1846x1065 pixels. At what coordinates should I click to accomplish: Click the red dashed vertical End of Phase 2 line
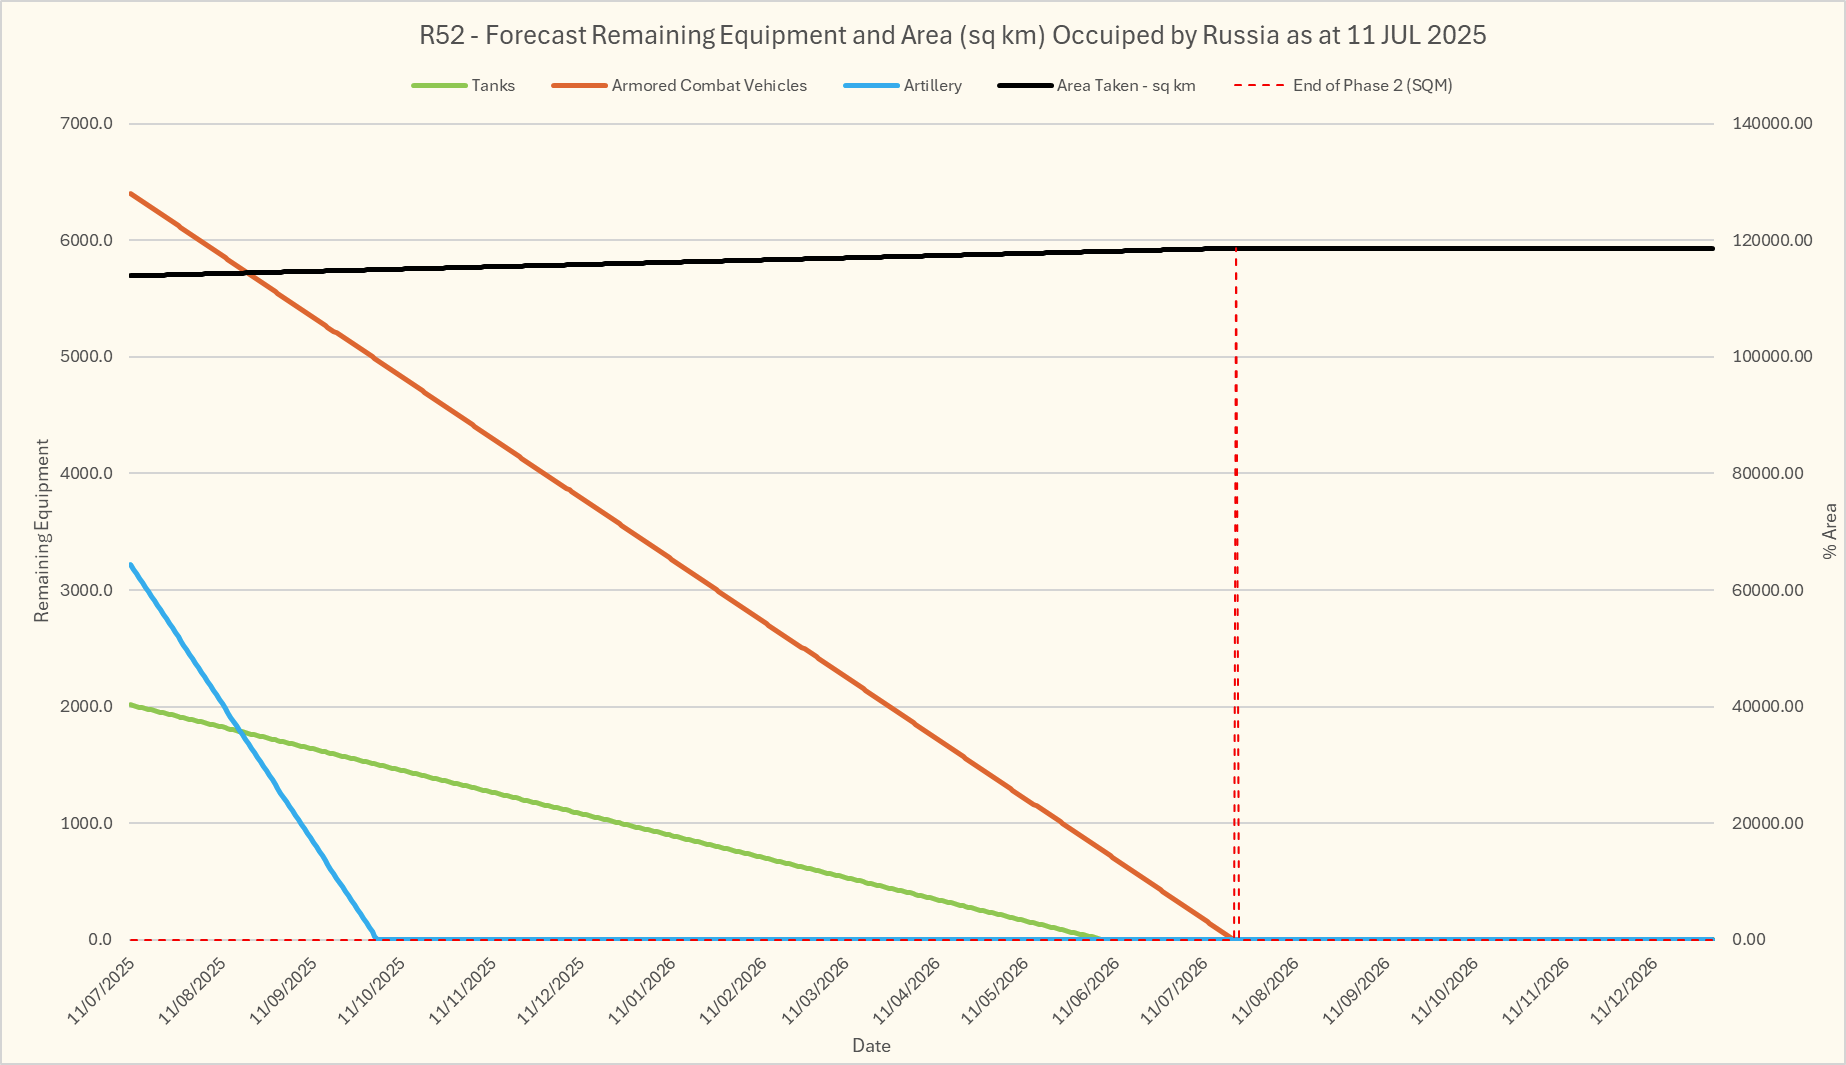pyautogui.click(x=1236, y=600)
